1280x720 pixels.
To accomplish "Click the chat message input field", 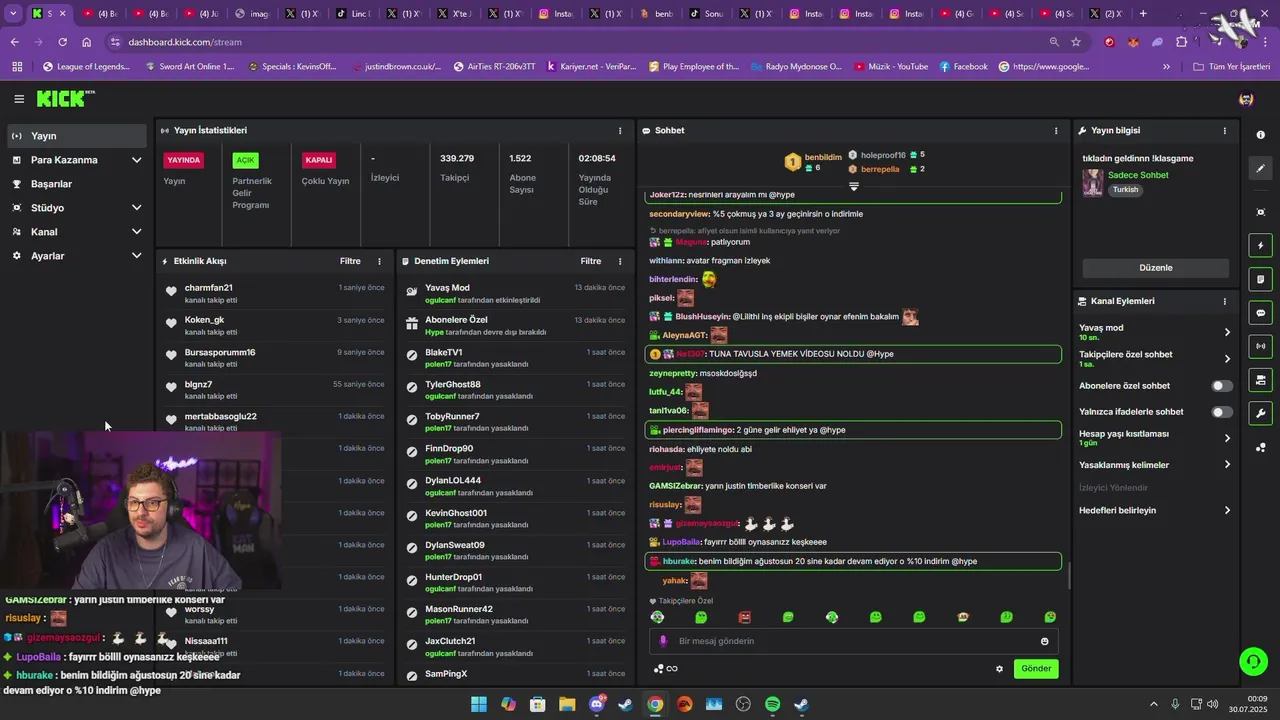I will (856, 641).
